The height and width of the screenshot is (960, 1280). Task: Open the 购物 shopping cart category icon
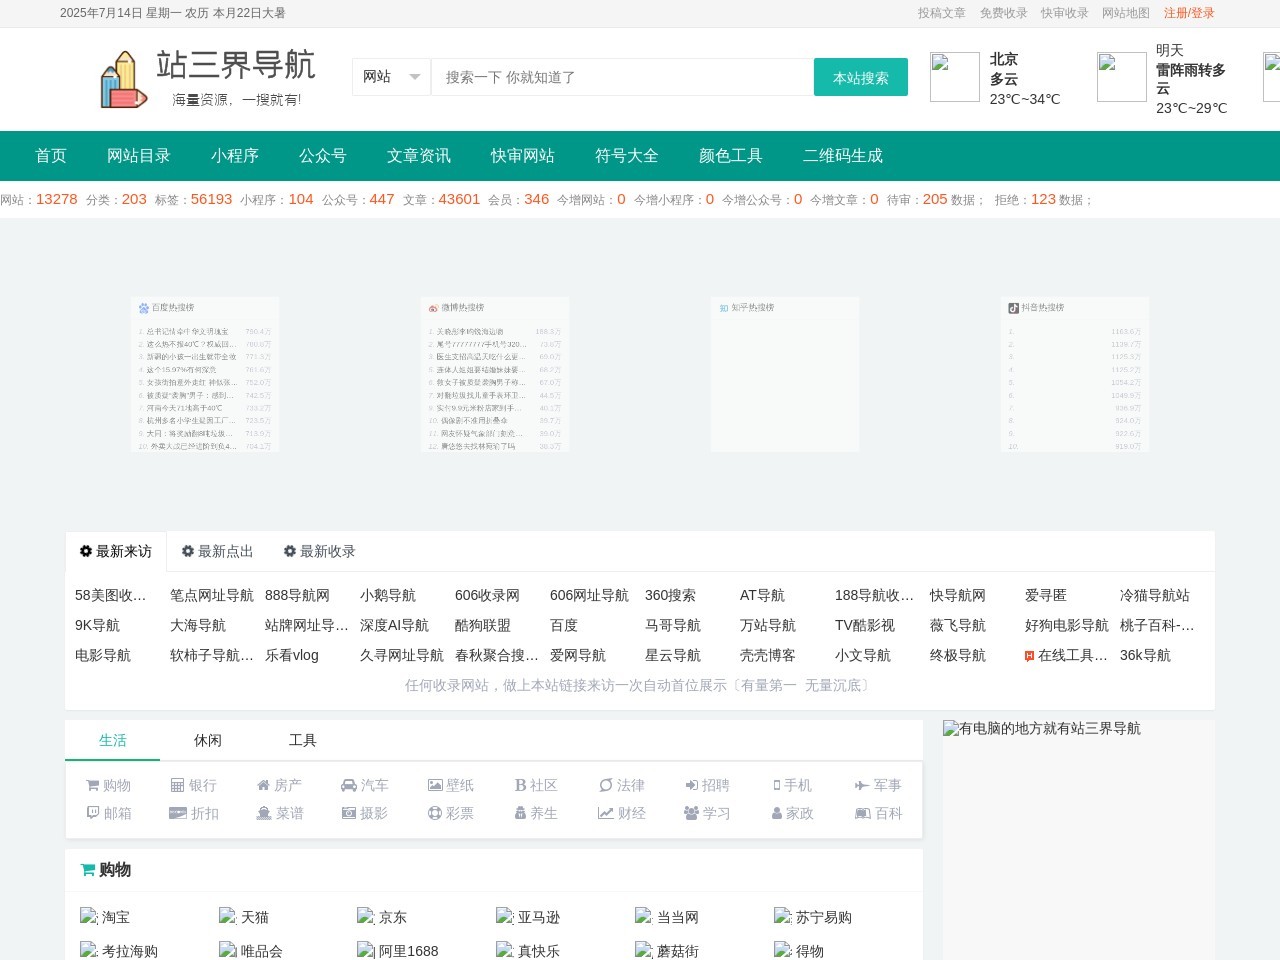(93, 785)
